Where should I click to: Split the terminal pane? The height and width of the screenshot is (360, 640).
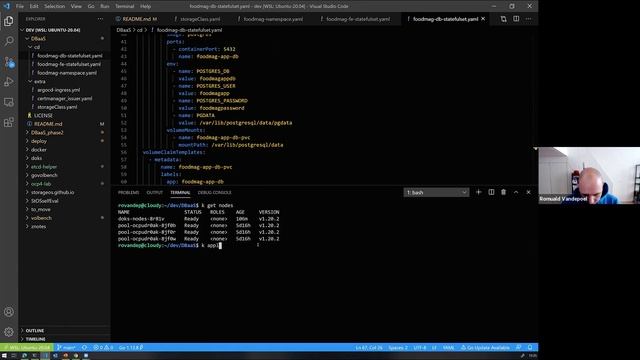[491, 192]
